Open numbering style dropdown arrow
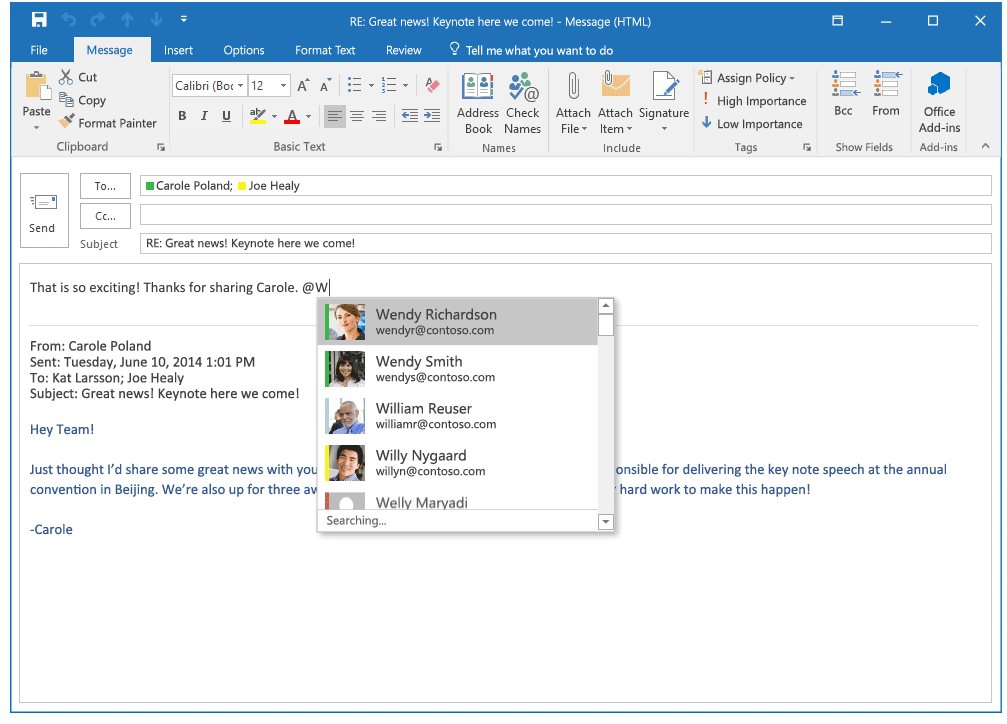 point(405,85)
